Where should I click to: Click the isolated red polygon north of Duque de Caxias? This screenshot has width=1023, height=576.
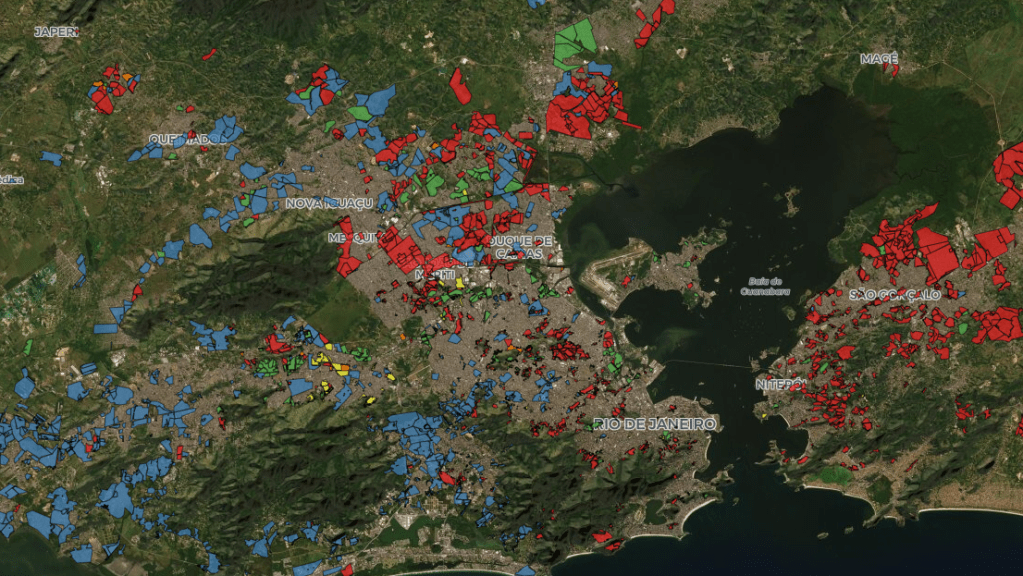point(460,87)
